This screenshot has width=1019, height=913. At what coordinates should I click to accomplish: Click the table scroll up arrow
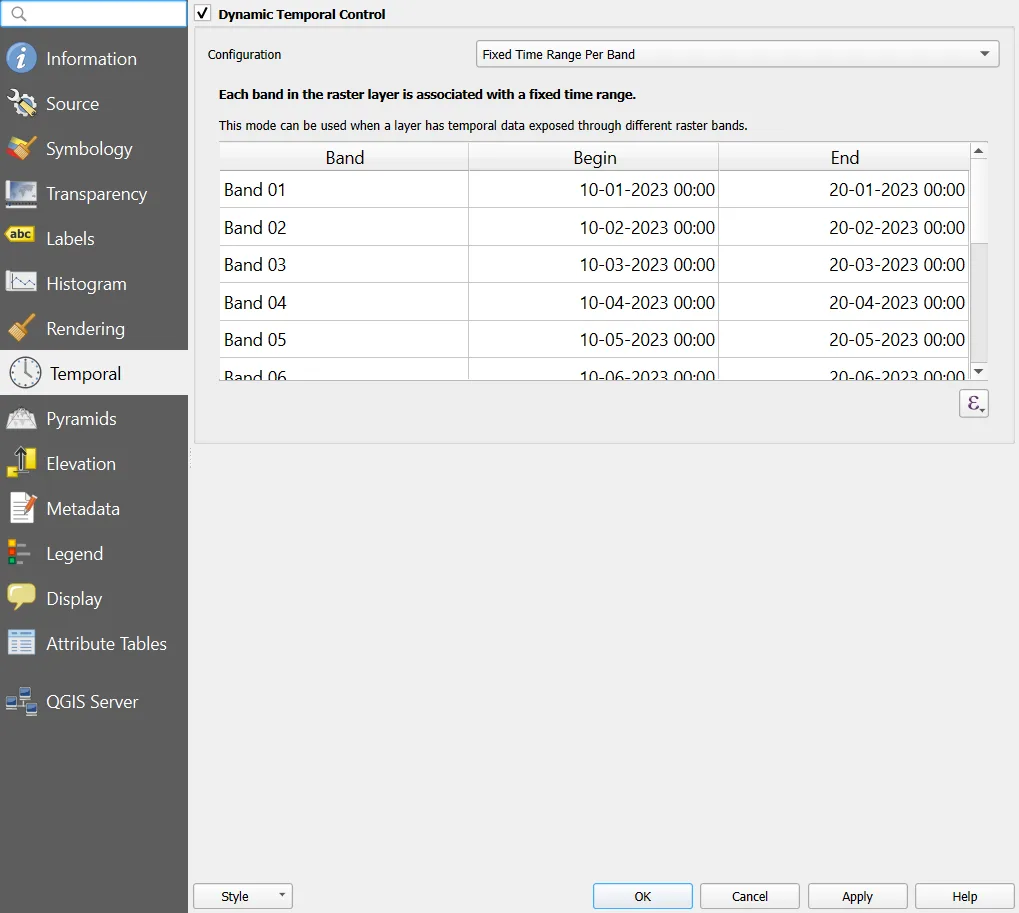click(x=979, y=151)
